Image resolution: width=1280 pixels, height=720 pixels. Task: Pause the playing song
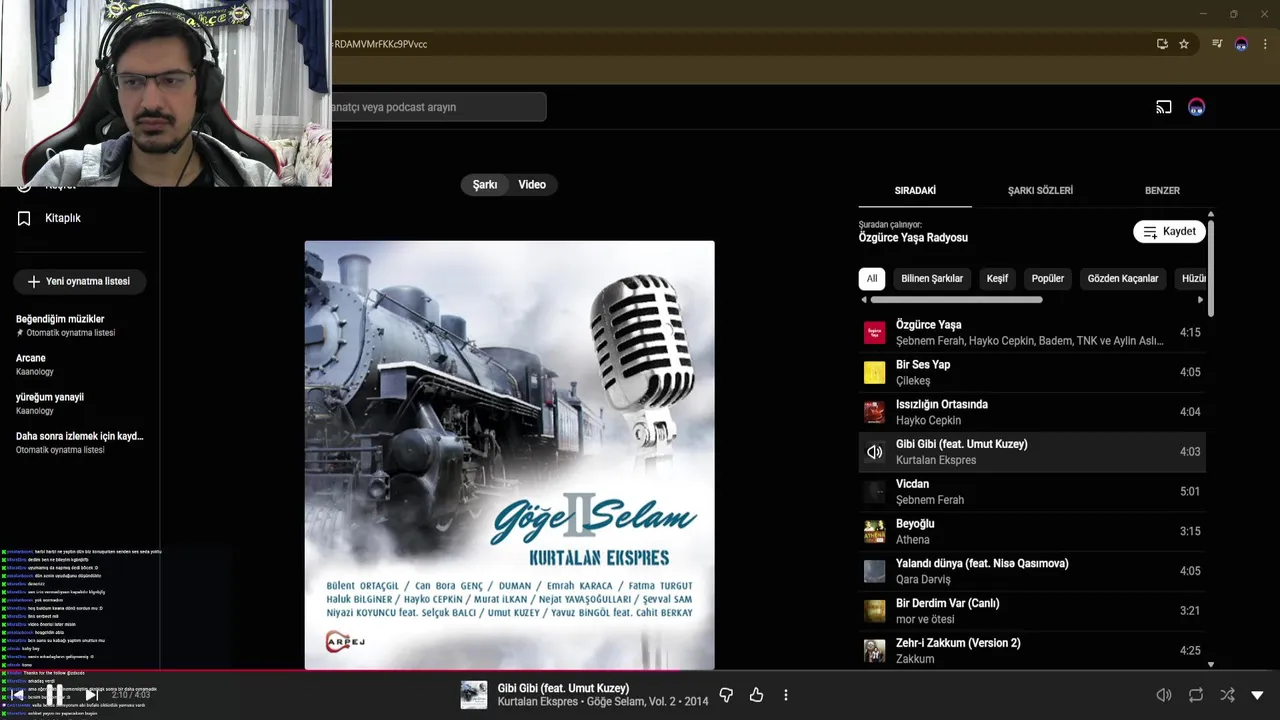[54, 694]
